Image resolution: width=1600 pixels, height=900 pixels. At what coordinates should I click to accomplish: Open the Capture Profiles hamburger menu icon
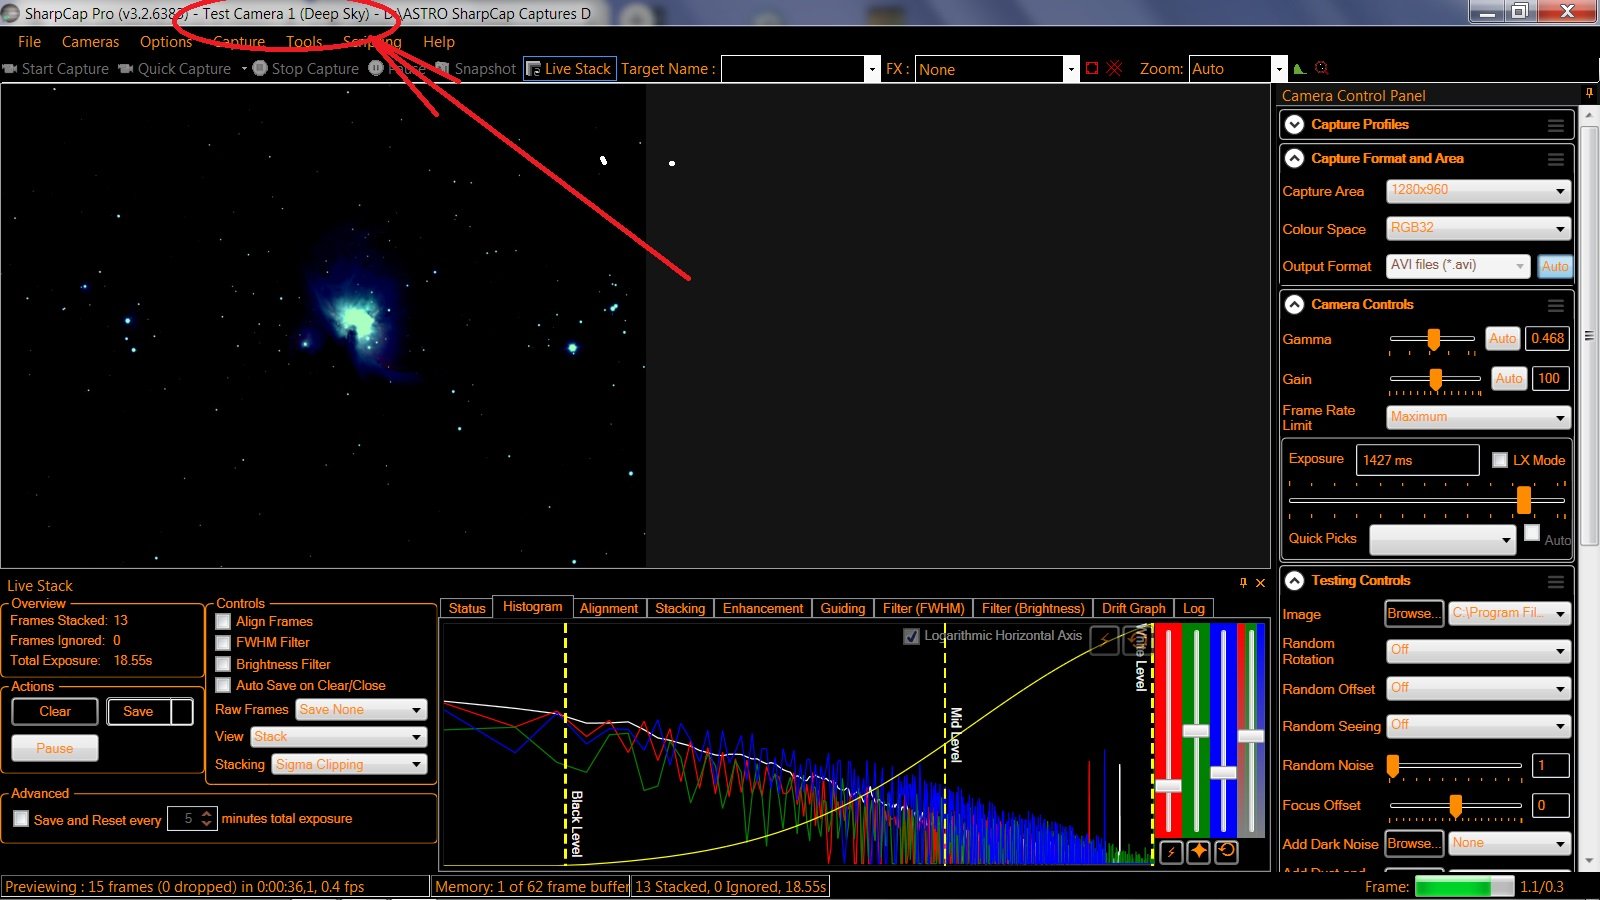[x=1556, y=125]
